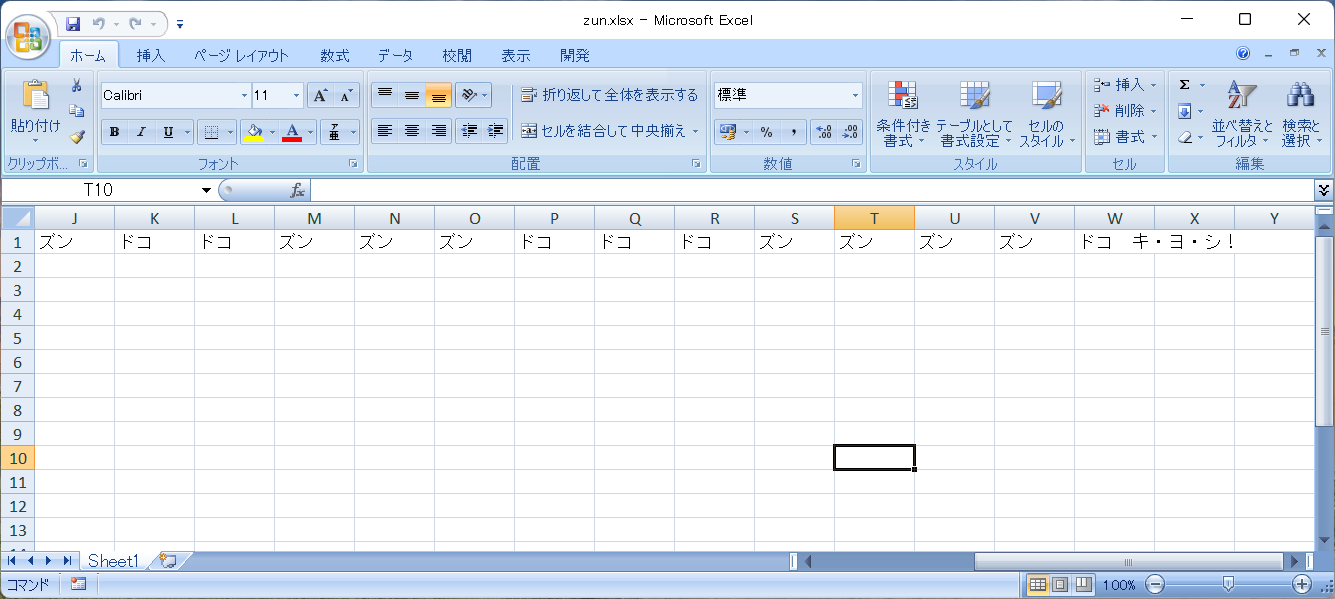Click the formula bar input field

pos(812,190)
